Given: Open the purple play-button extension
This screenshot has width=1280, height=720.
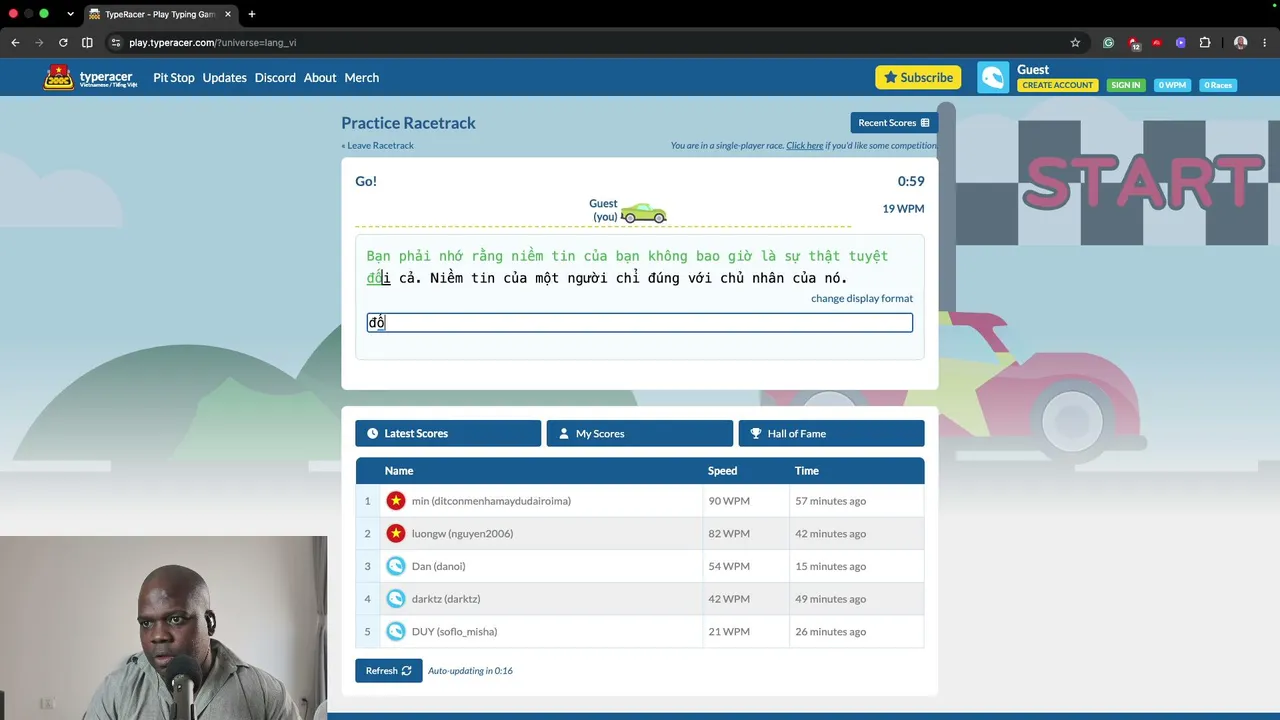Looking at the screenshot, I should [x=1181, y=43].
